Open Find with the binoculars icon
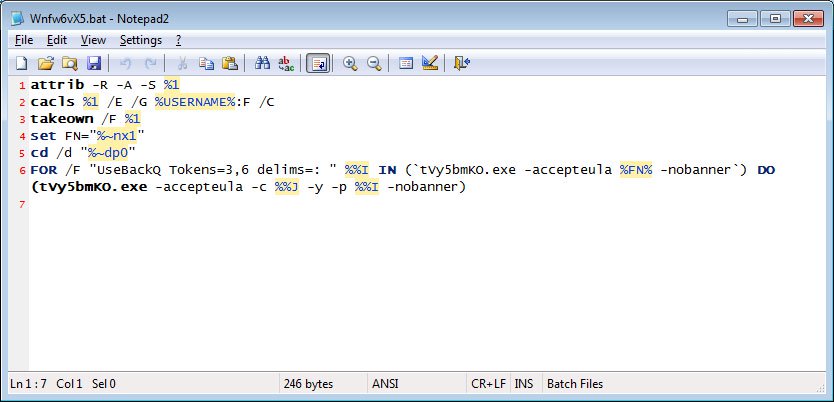Screen dimensions: 834x402 tap(262, 63)
